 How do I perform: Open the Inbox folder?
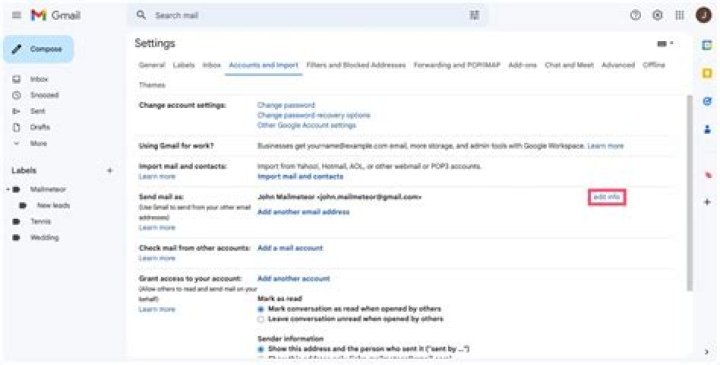[39, 79]
